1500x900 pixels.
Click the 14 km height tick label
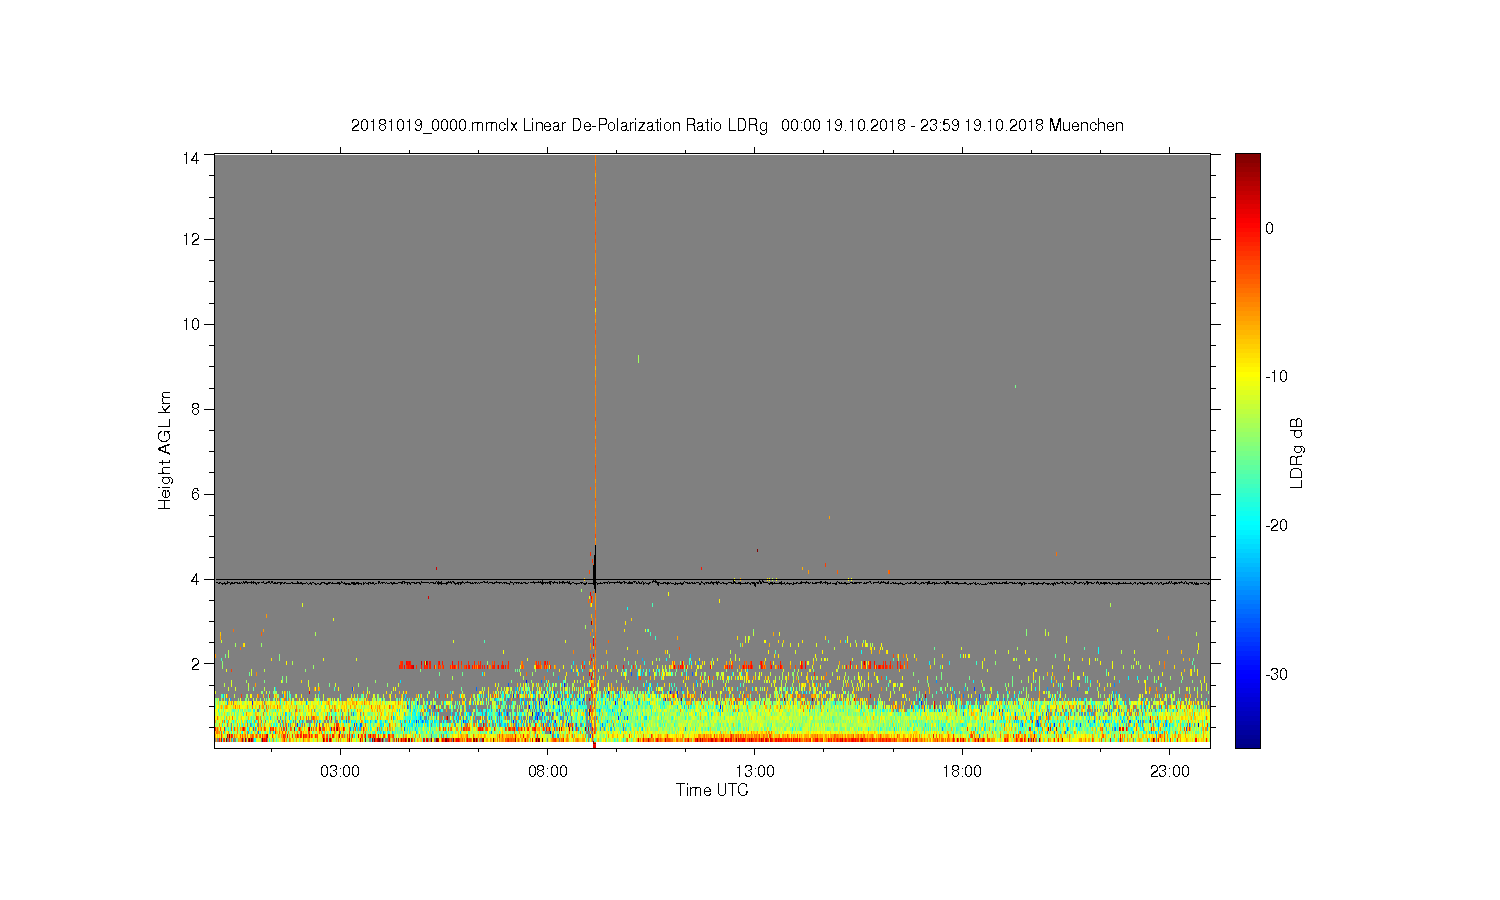click(x=191, y=157)
